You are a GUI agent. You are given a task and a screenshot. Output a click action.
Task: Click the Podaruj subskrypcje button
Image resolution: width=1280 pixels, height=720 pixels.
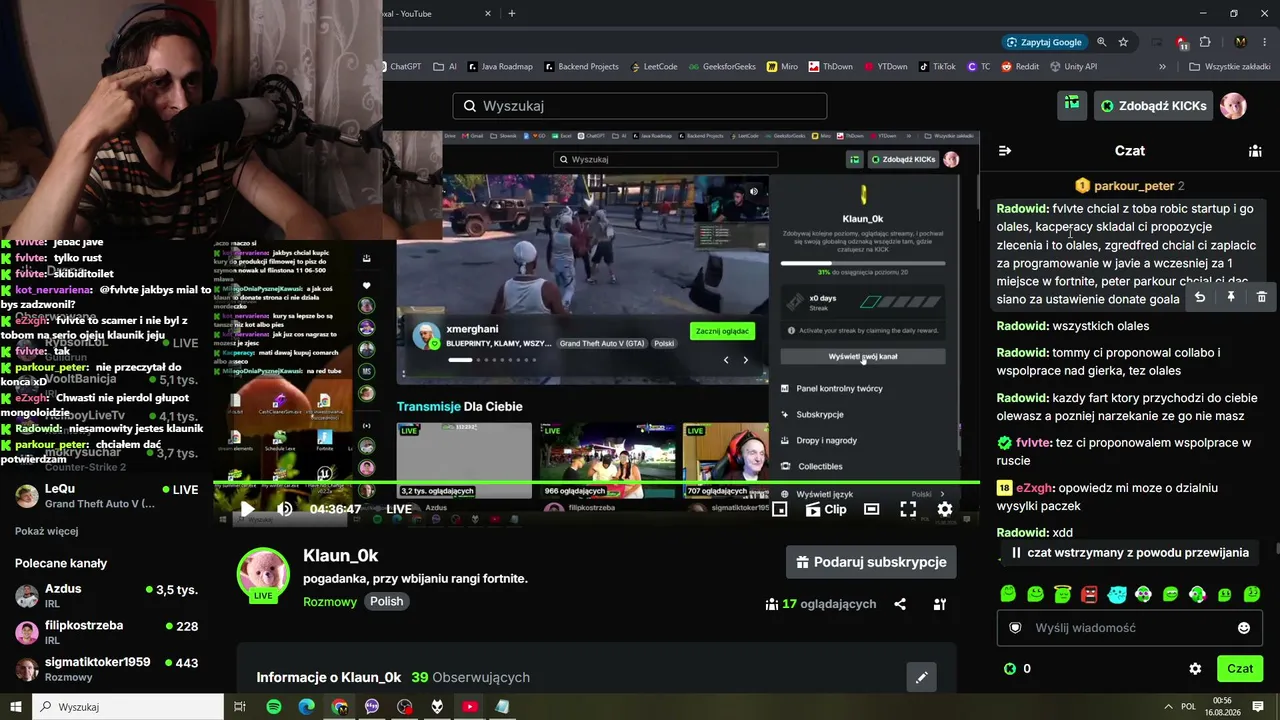click(871, 562)
